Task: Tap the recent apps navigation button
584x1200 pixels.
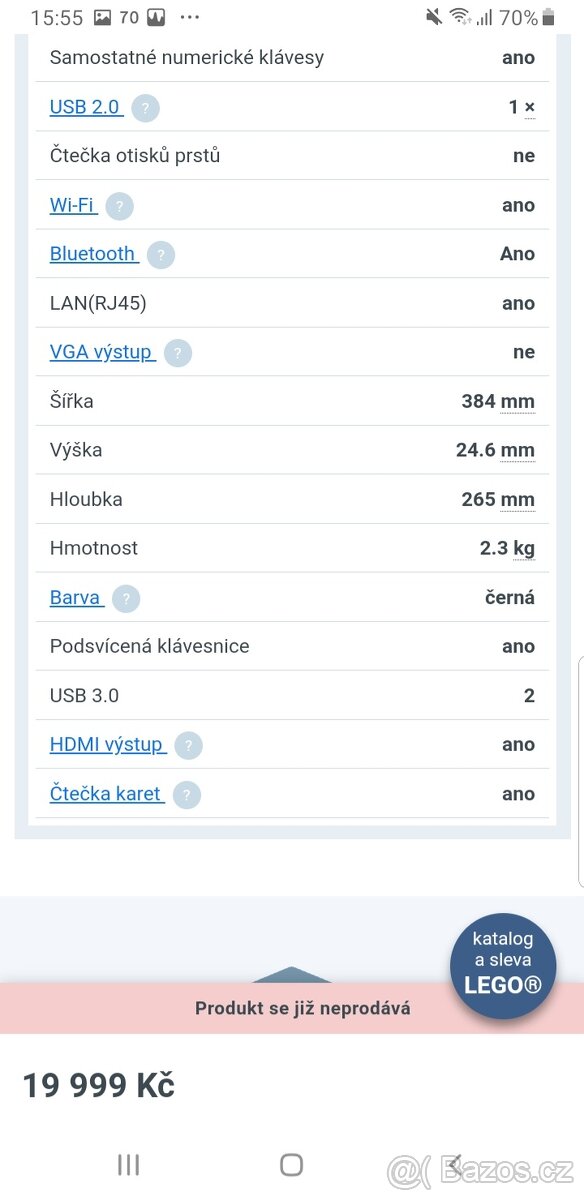Action: 128,1164
